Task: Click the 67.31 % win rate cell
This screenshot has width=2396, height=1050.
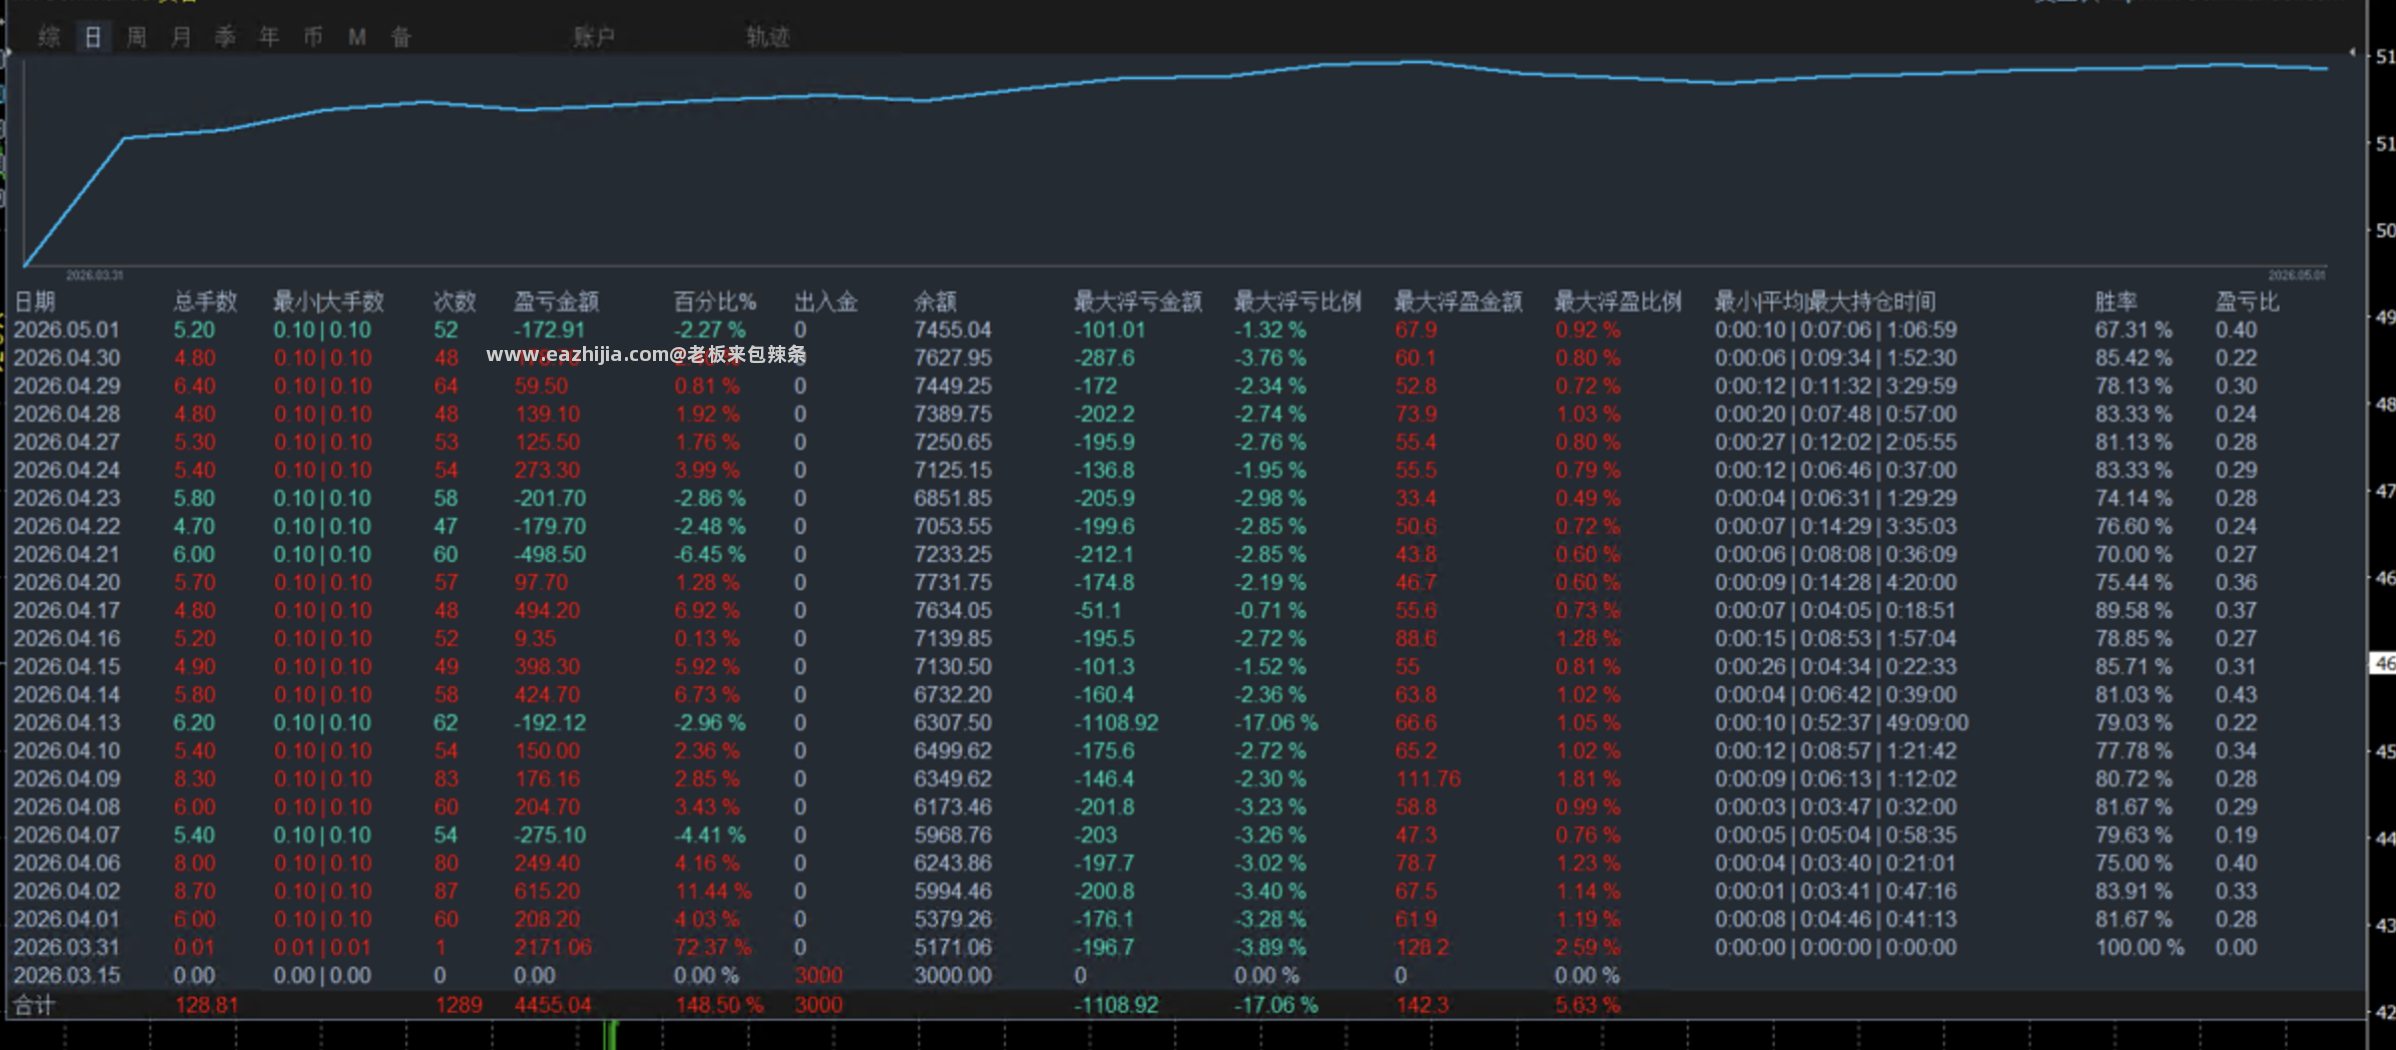Action: pyautogui.click(x=2134, y=330)
